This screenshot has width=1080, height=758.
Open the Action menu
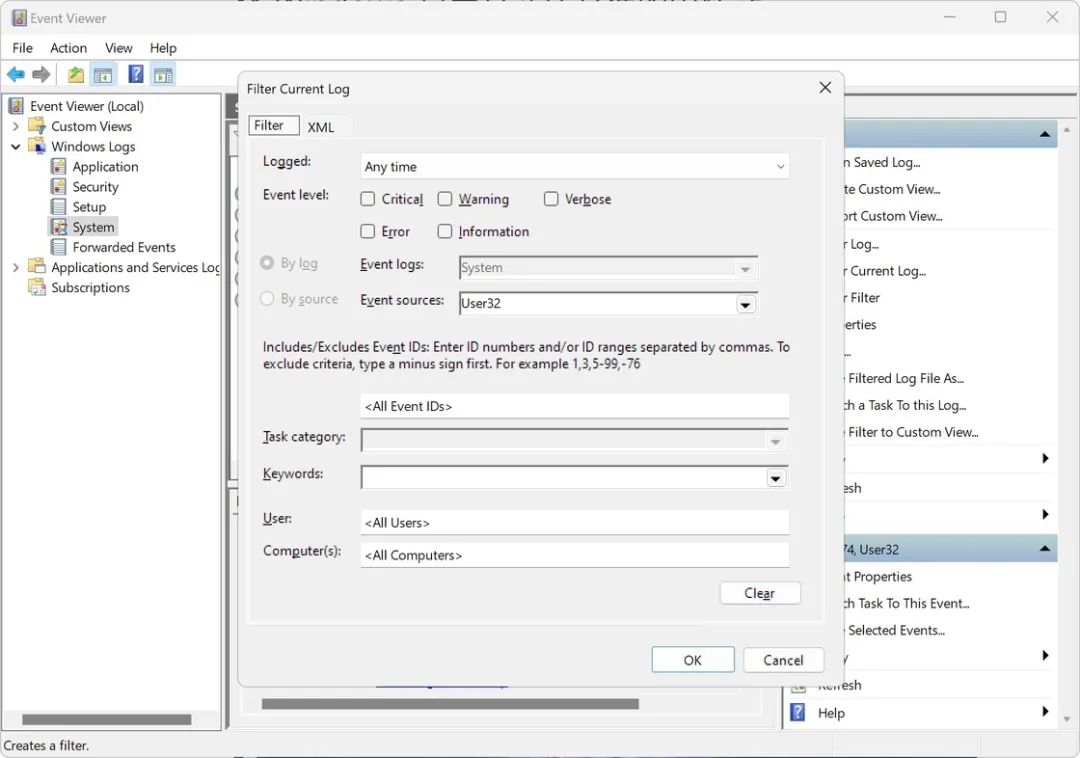pyautogui.click(x=68, y=48)
